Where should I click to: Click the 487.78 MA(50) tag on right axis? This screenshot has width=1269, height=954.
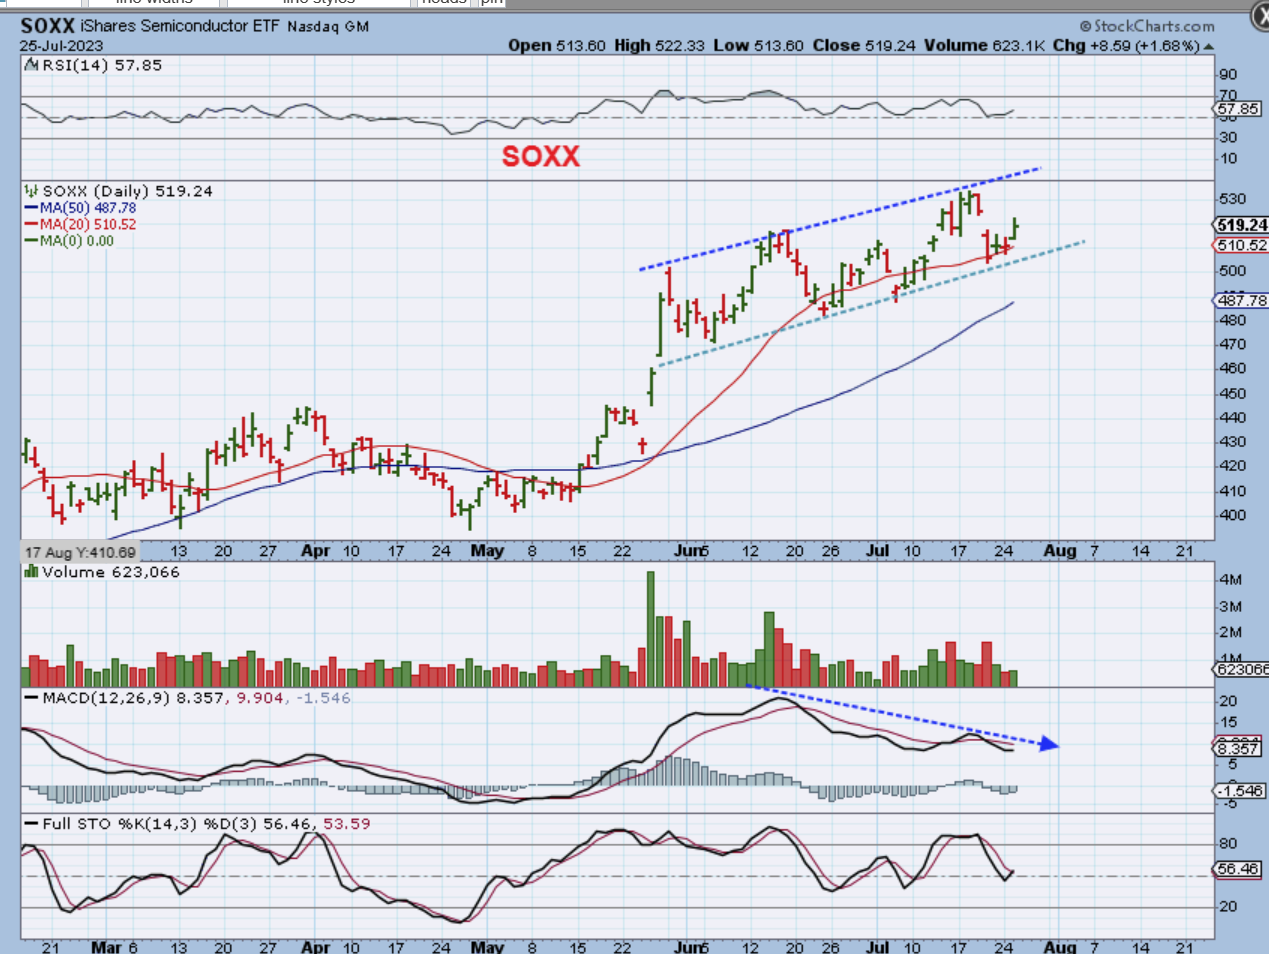click(x=1242, y=300)
